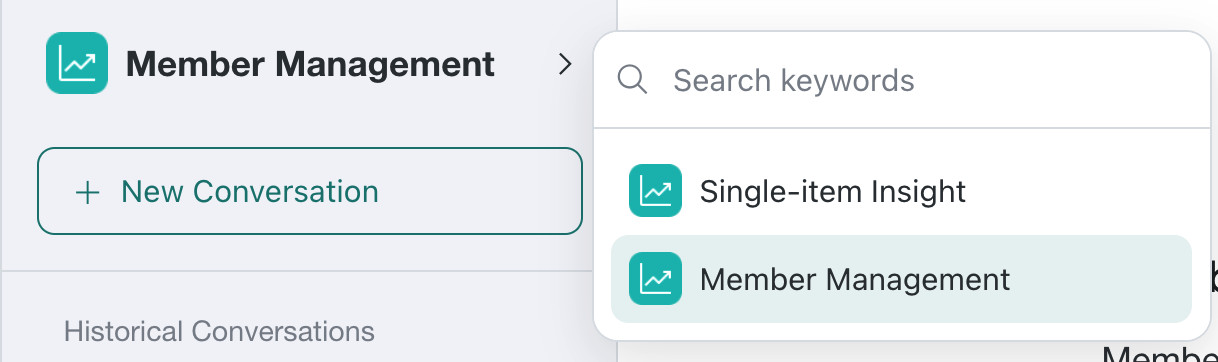The height and width of the screenshot is (362, 1218).
Task: Click the teal chart icon beside the sidebar title
Action: tap(76, 64)
